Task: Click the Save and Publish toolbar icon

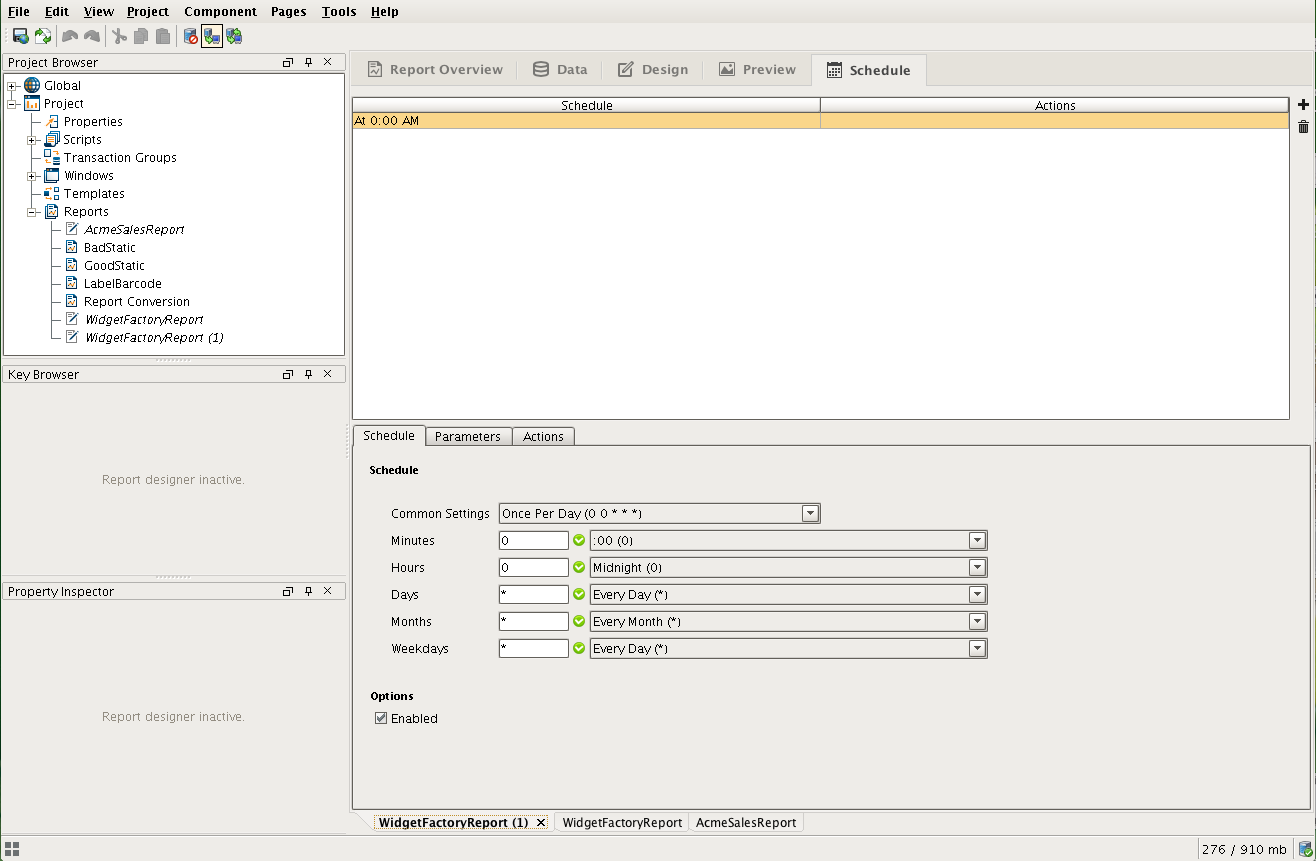Action: coord(20,37)
